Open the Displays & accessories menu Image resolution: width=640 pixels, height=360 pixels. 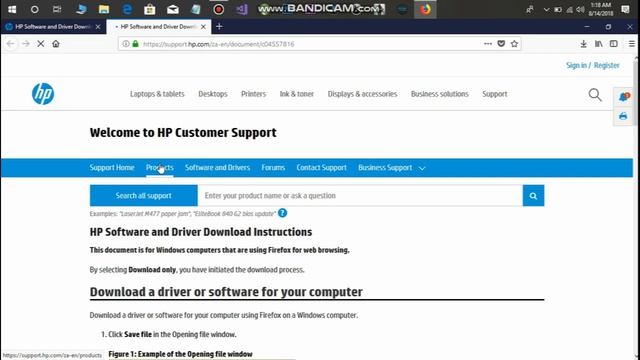[362, 94]
